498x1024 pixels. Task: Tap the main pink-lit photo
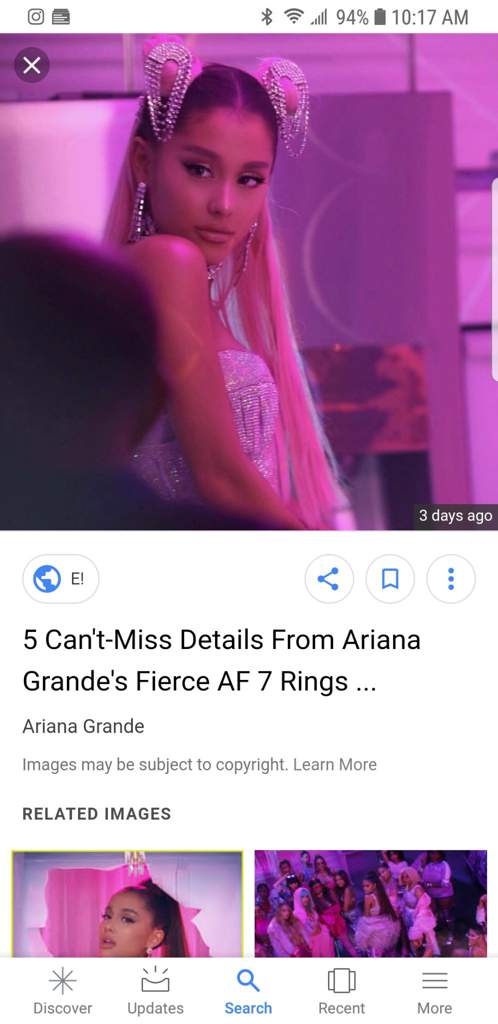coord(249,281)
